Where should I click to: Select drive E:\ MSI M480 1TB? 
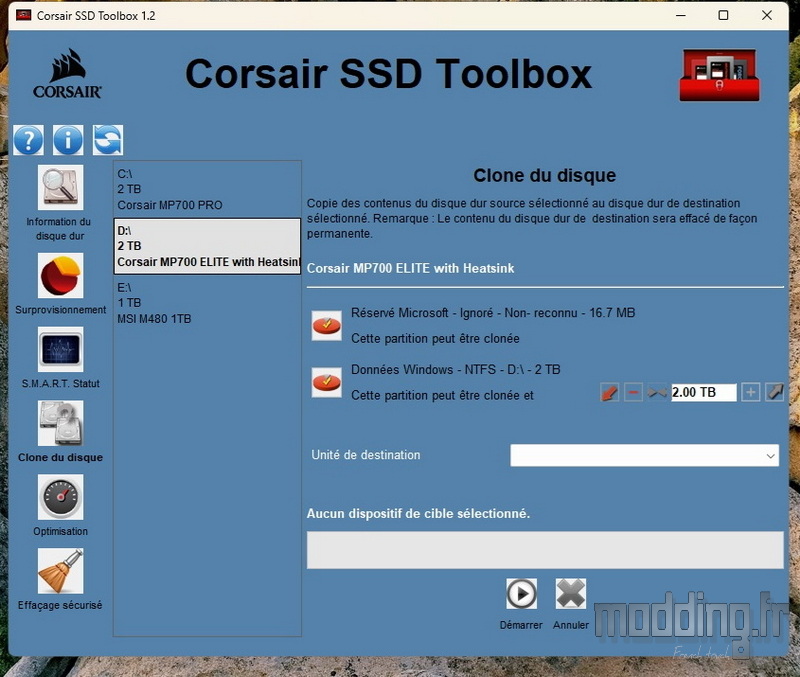pyautogui.click(x=207, y=303)
